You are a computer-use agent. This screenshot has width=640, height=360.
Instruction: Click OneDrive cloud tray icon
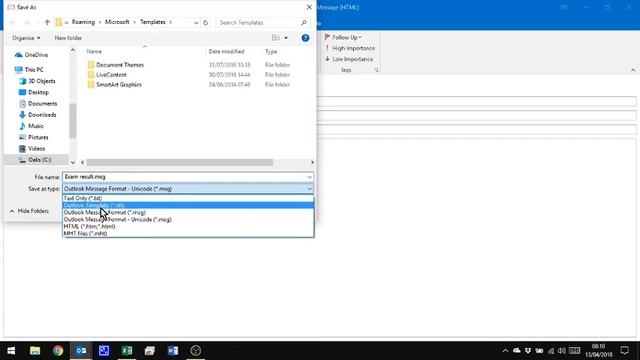point(517,351)
